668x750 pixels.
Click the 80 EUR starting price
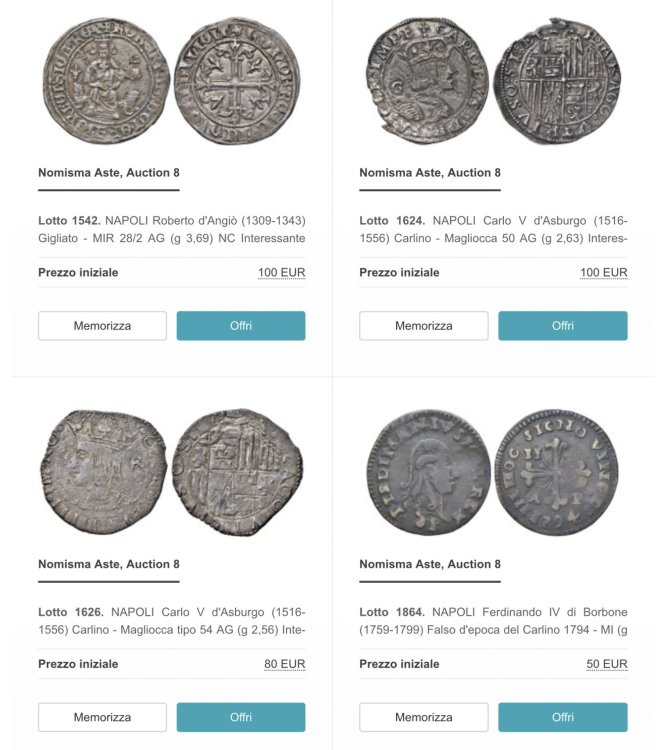(285, 664)
